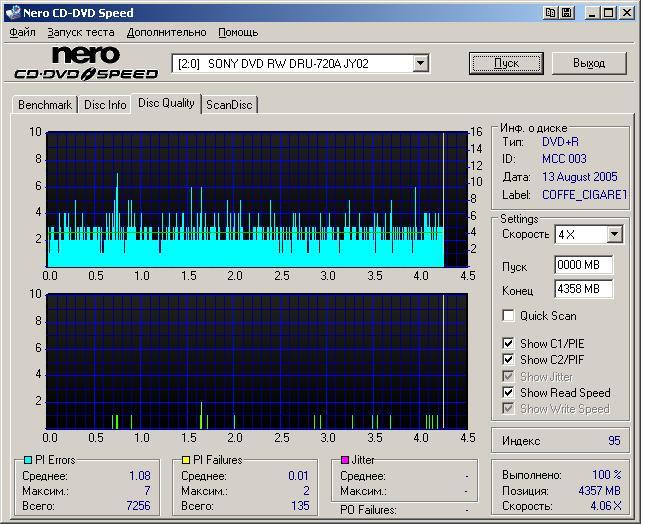Switch to the ScanDisc tab

click(229, 104)
